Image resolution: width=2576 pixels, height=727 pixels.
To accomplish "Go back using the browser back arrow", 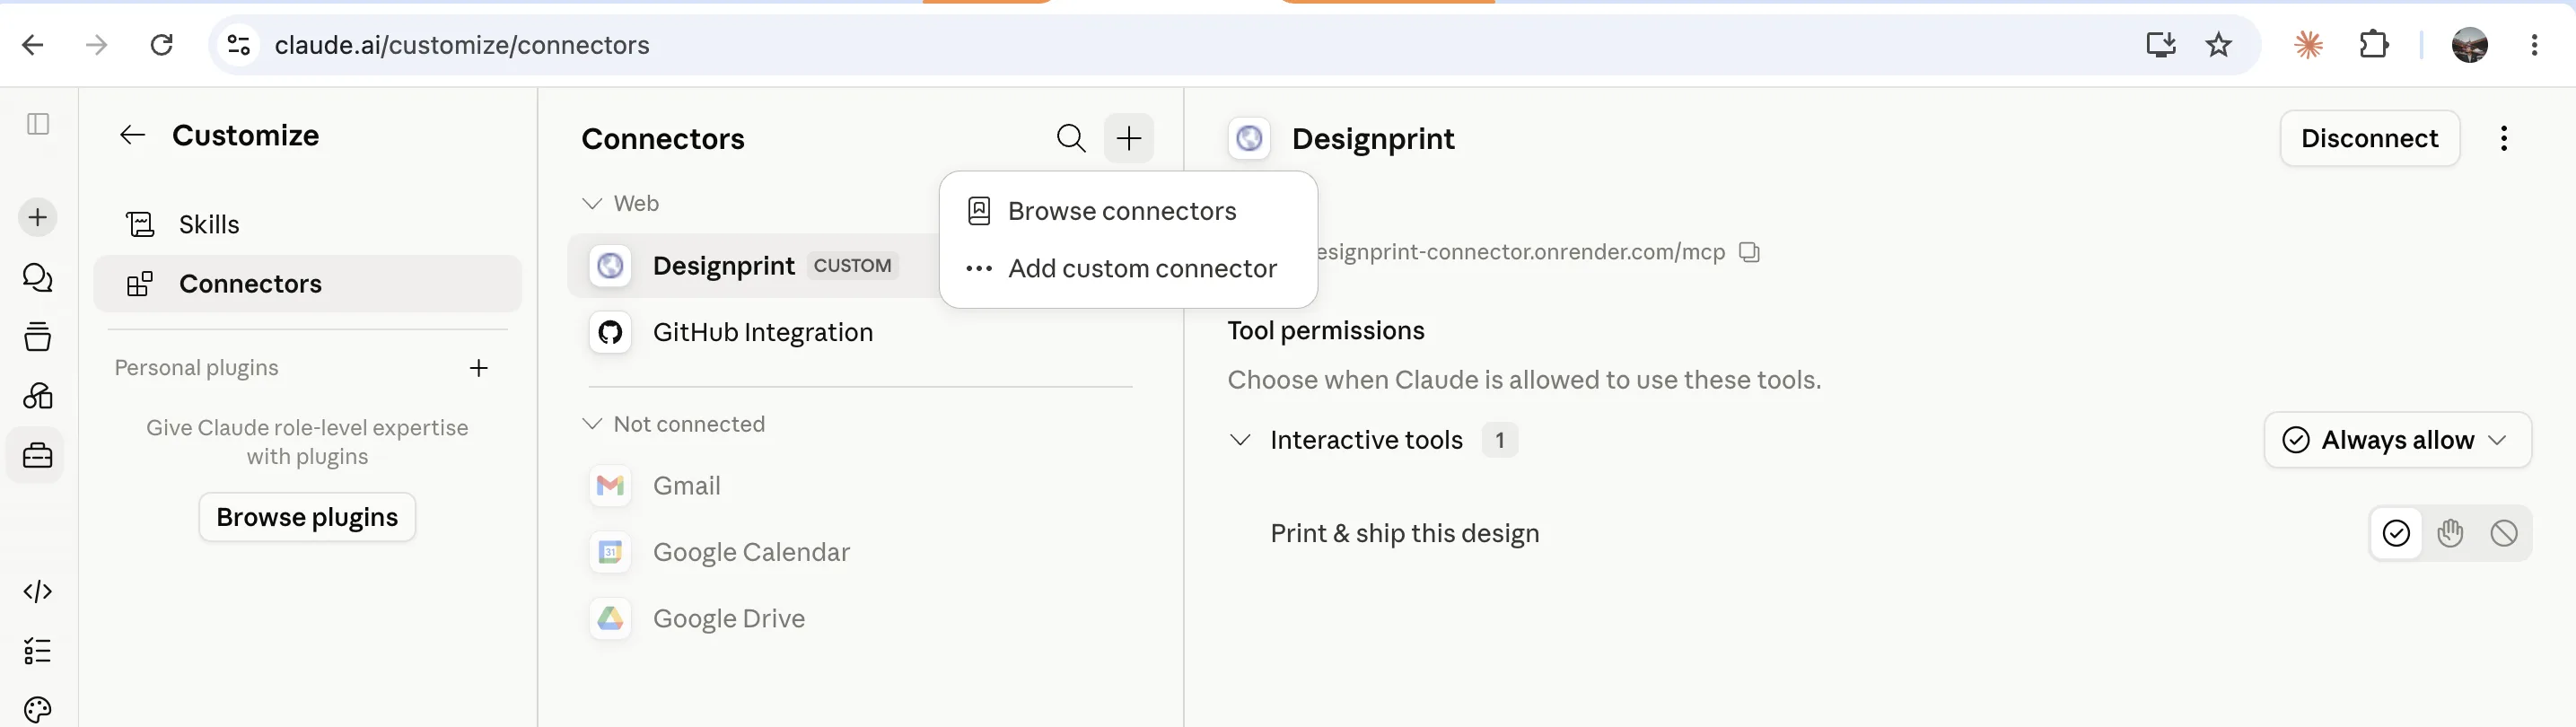I will 33,45.
